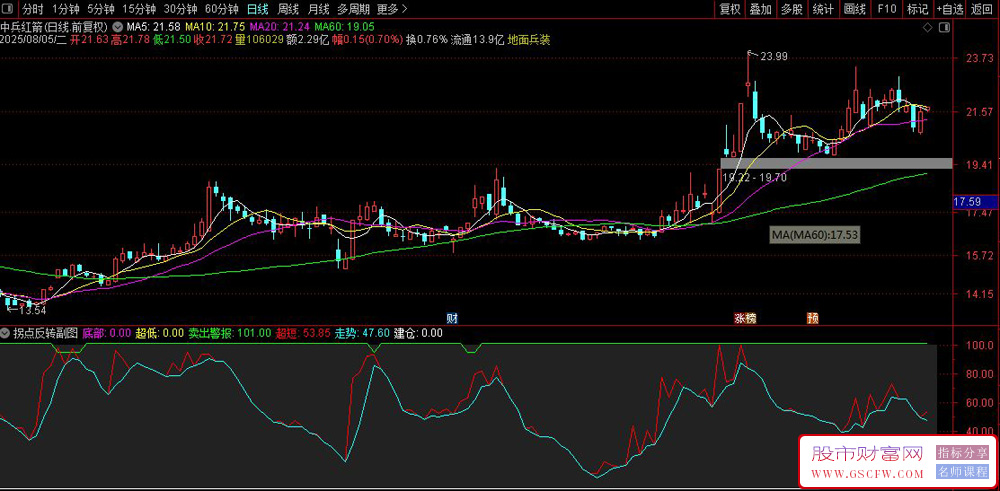
Task: Add stock via +自选 button
Action: [x=950, y=9]
